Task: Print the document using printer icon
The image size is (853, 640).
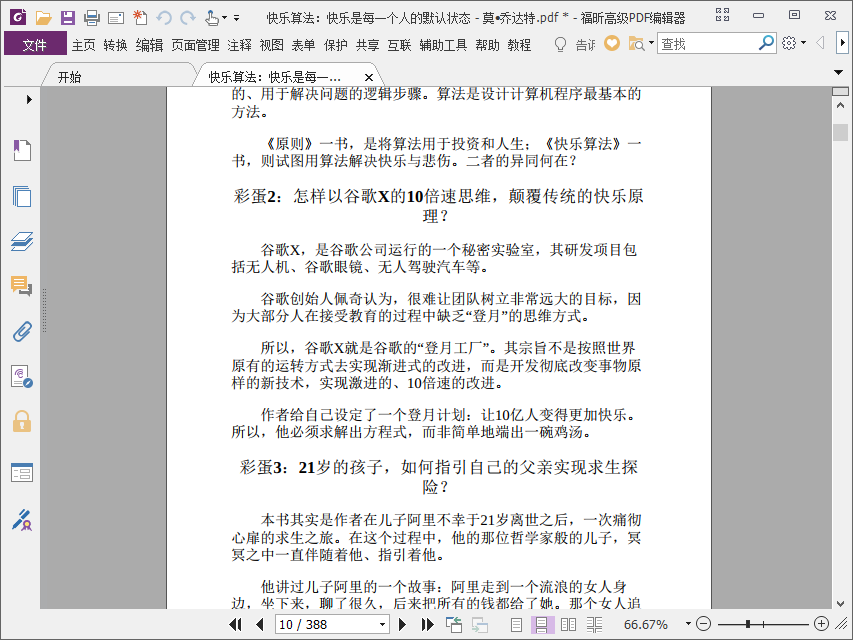Action: pos(92,18)
